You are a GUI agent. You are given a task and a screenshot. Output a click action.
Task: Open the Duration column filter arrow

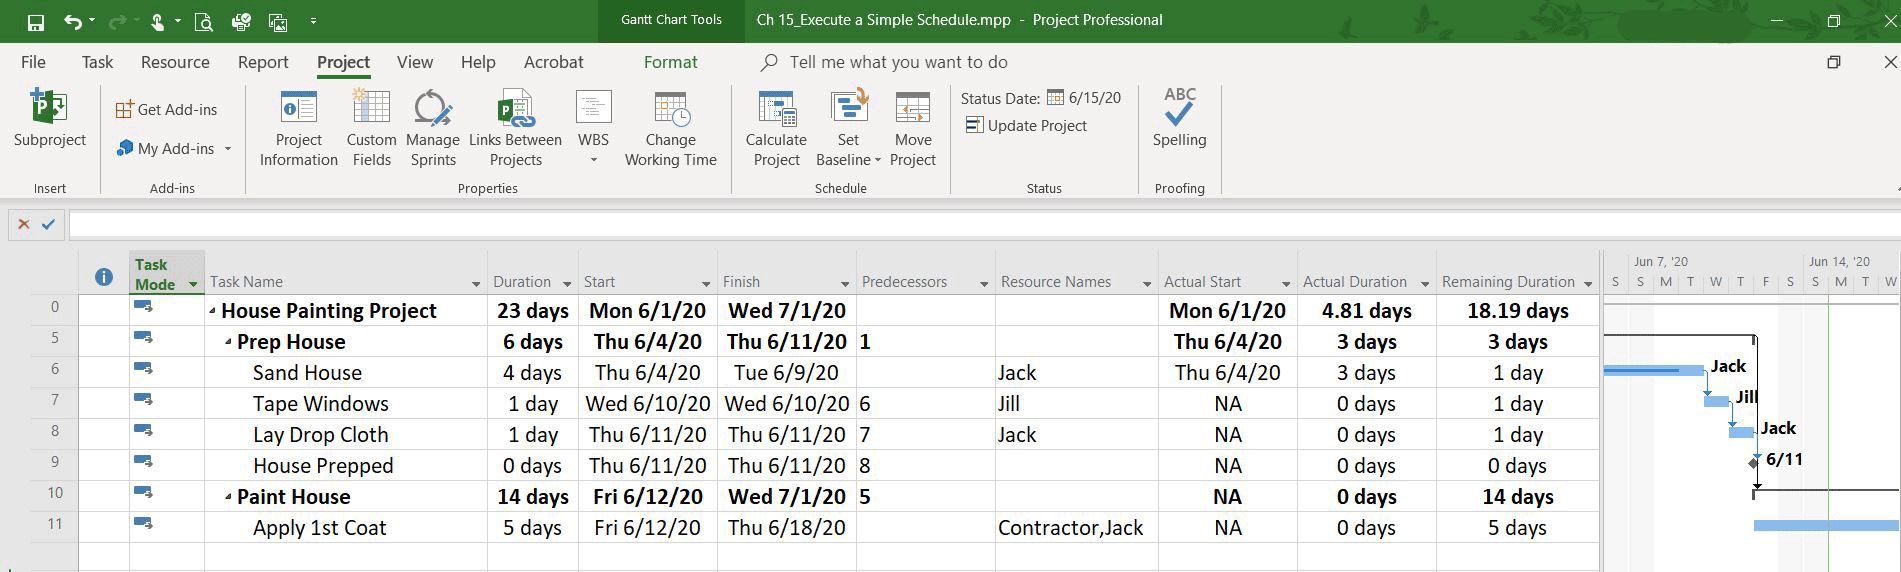pyautogui.click(x=567, y=283)
